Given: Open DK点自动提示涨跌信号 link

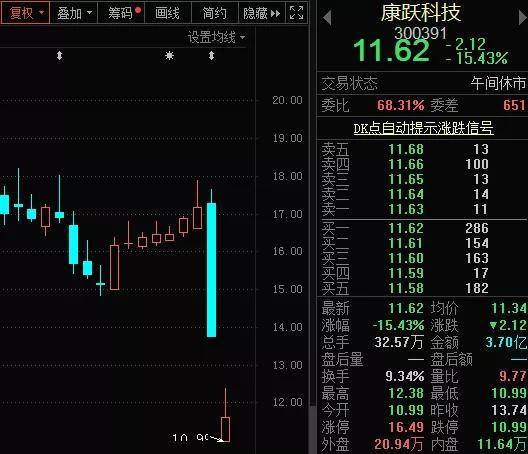Looking at the screenshot, I should pyautogui.click(x=423, y=128).
